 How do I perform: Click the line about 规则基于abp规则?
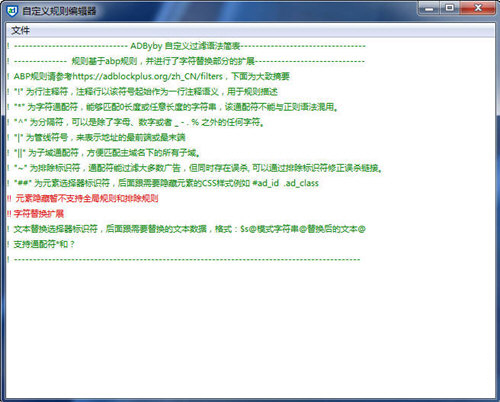186,61
